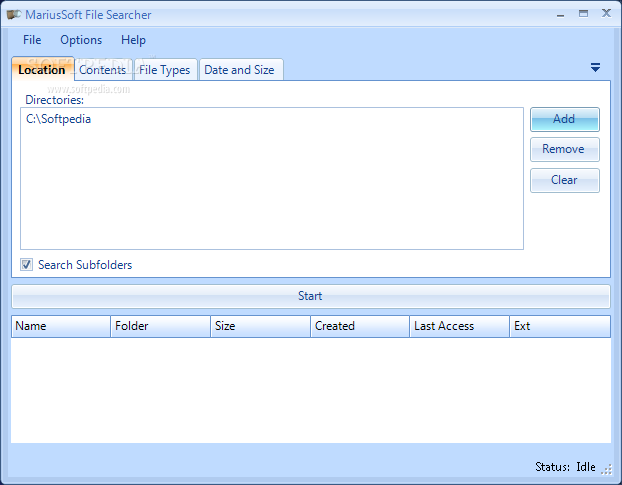Sort results by Last Access column
Screen dimensions: 622x485
459,326
